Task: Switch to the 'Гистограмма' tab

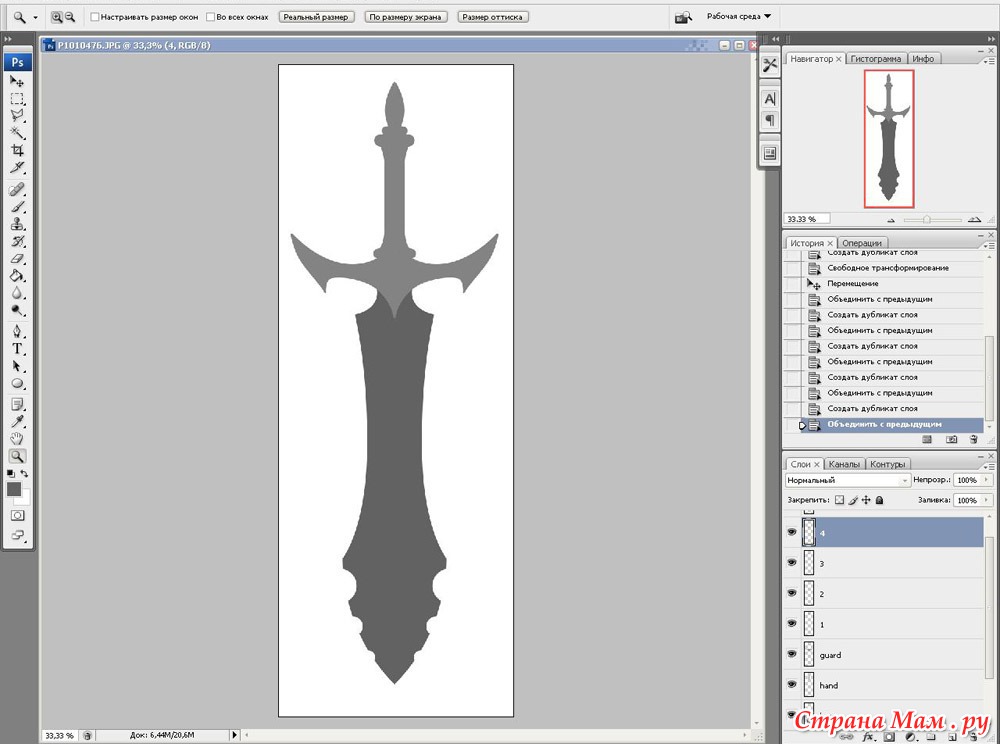Action: tap(876, 59)
